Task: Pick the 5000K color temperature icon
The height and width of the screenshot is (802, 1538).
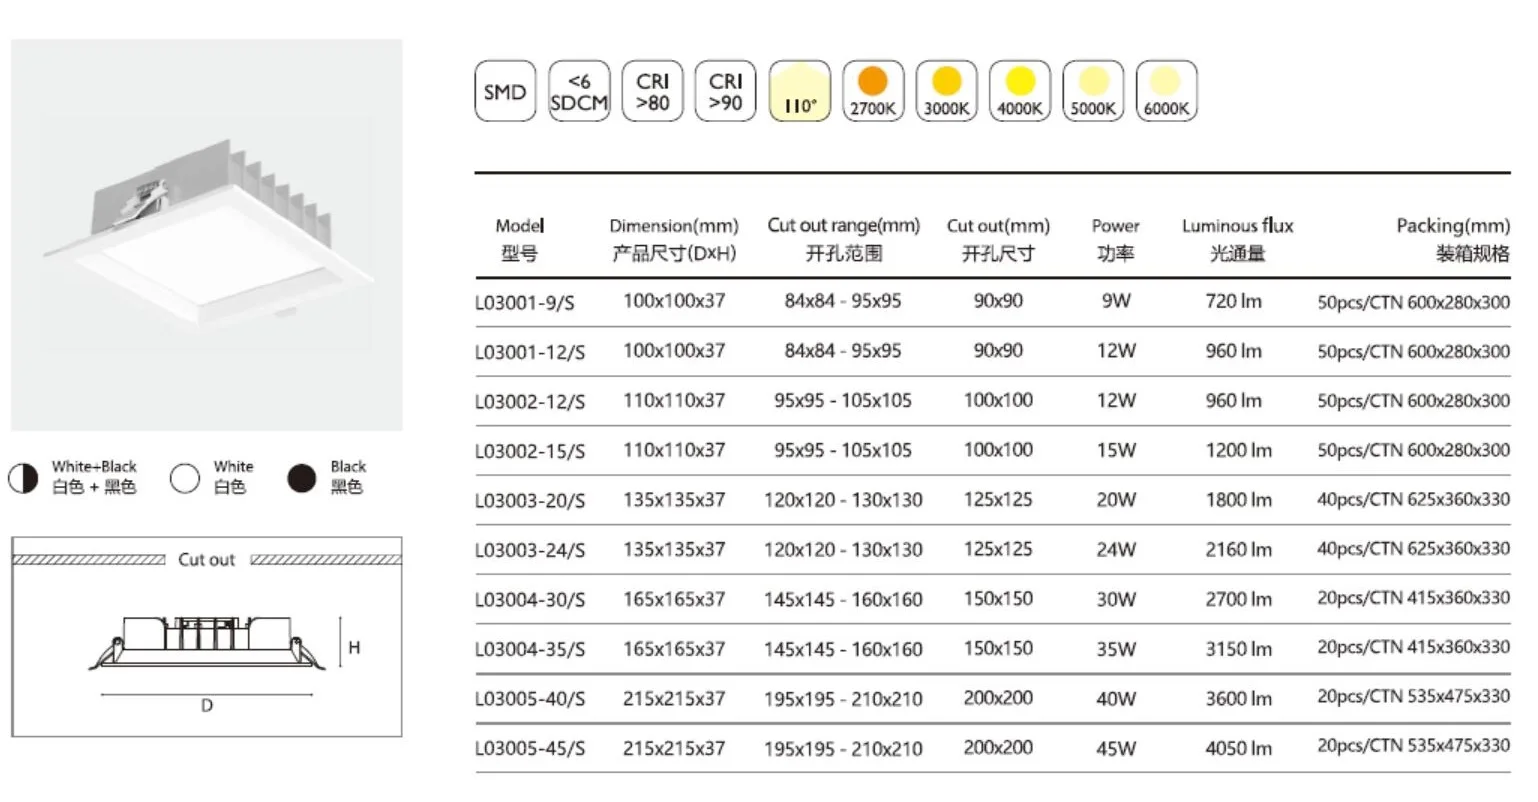Action: point(1093,92)
